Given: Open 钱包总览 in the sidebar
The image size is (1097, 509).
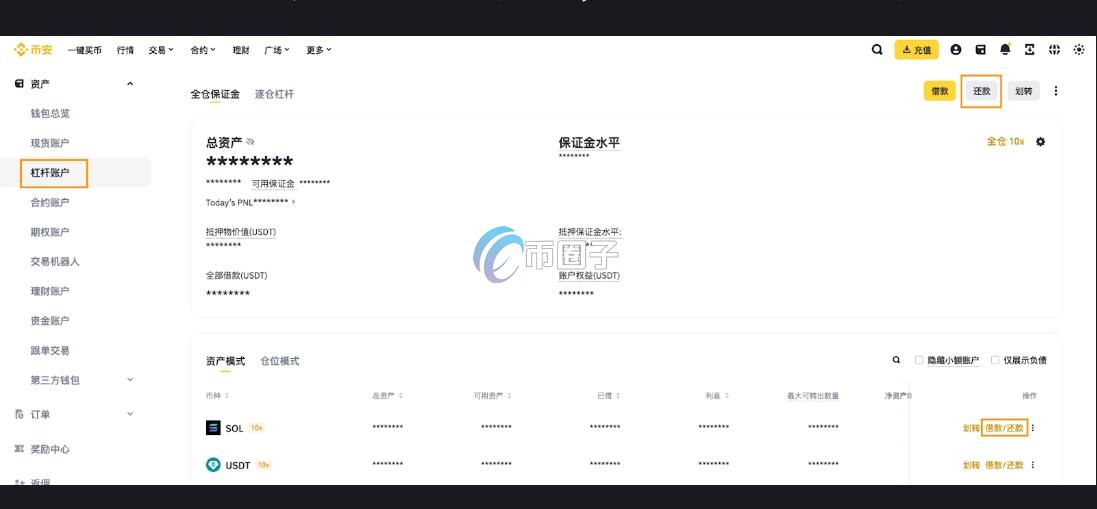Looking at the screenshot, I should tap(50, 113).
